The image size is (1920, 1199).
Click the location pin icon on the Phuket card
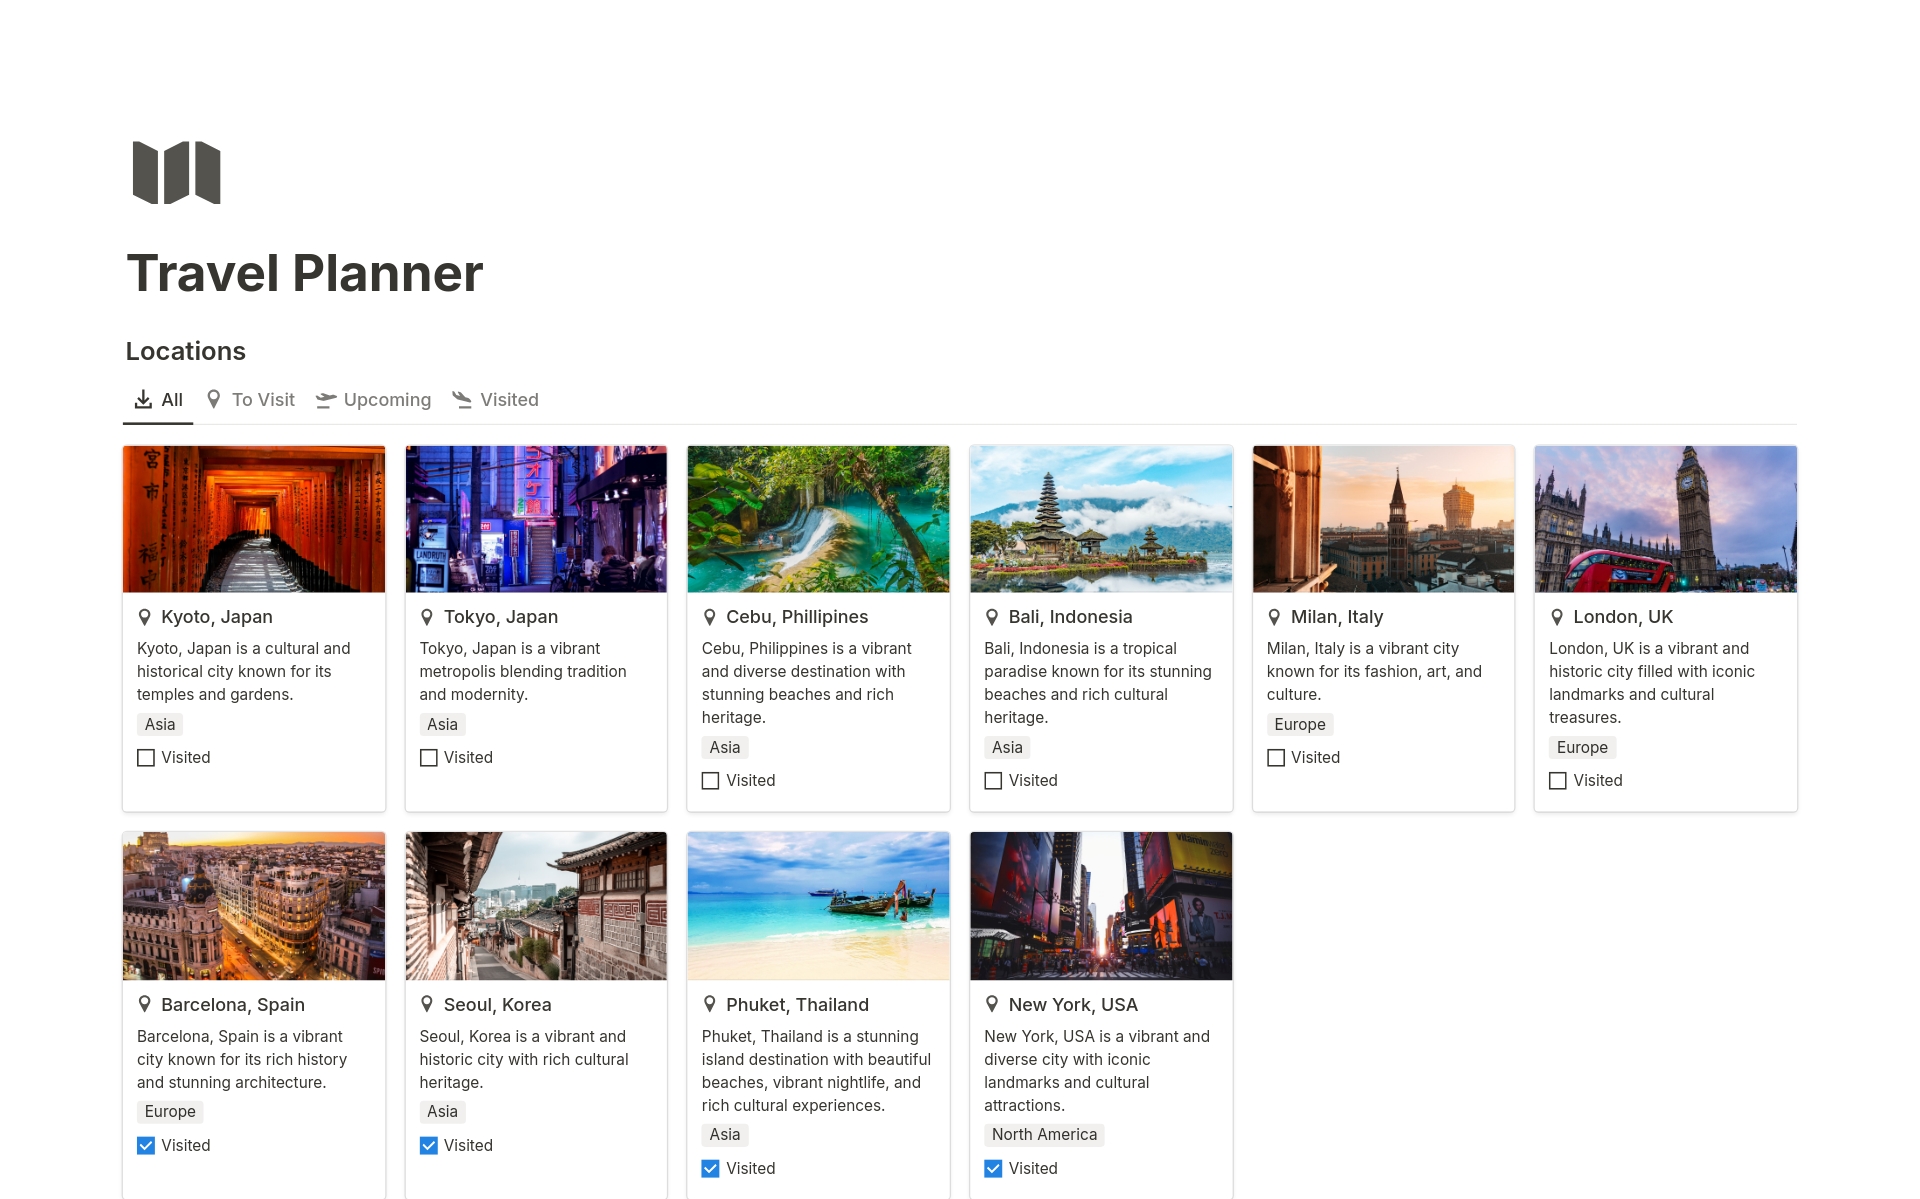[x=710, y=1004]
